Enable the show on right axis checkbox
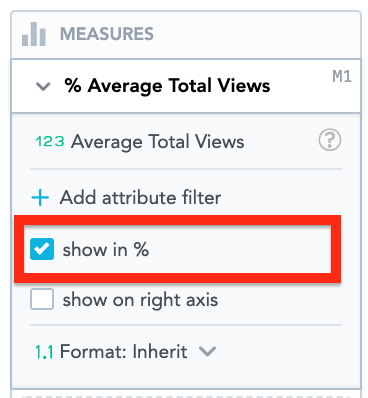Image resolution: width=368 pixels, height=398 pixels. tap(42, 299)
